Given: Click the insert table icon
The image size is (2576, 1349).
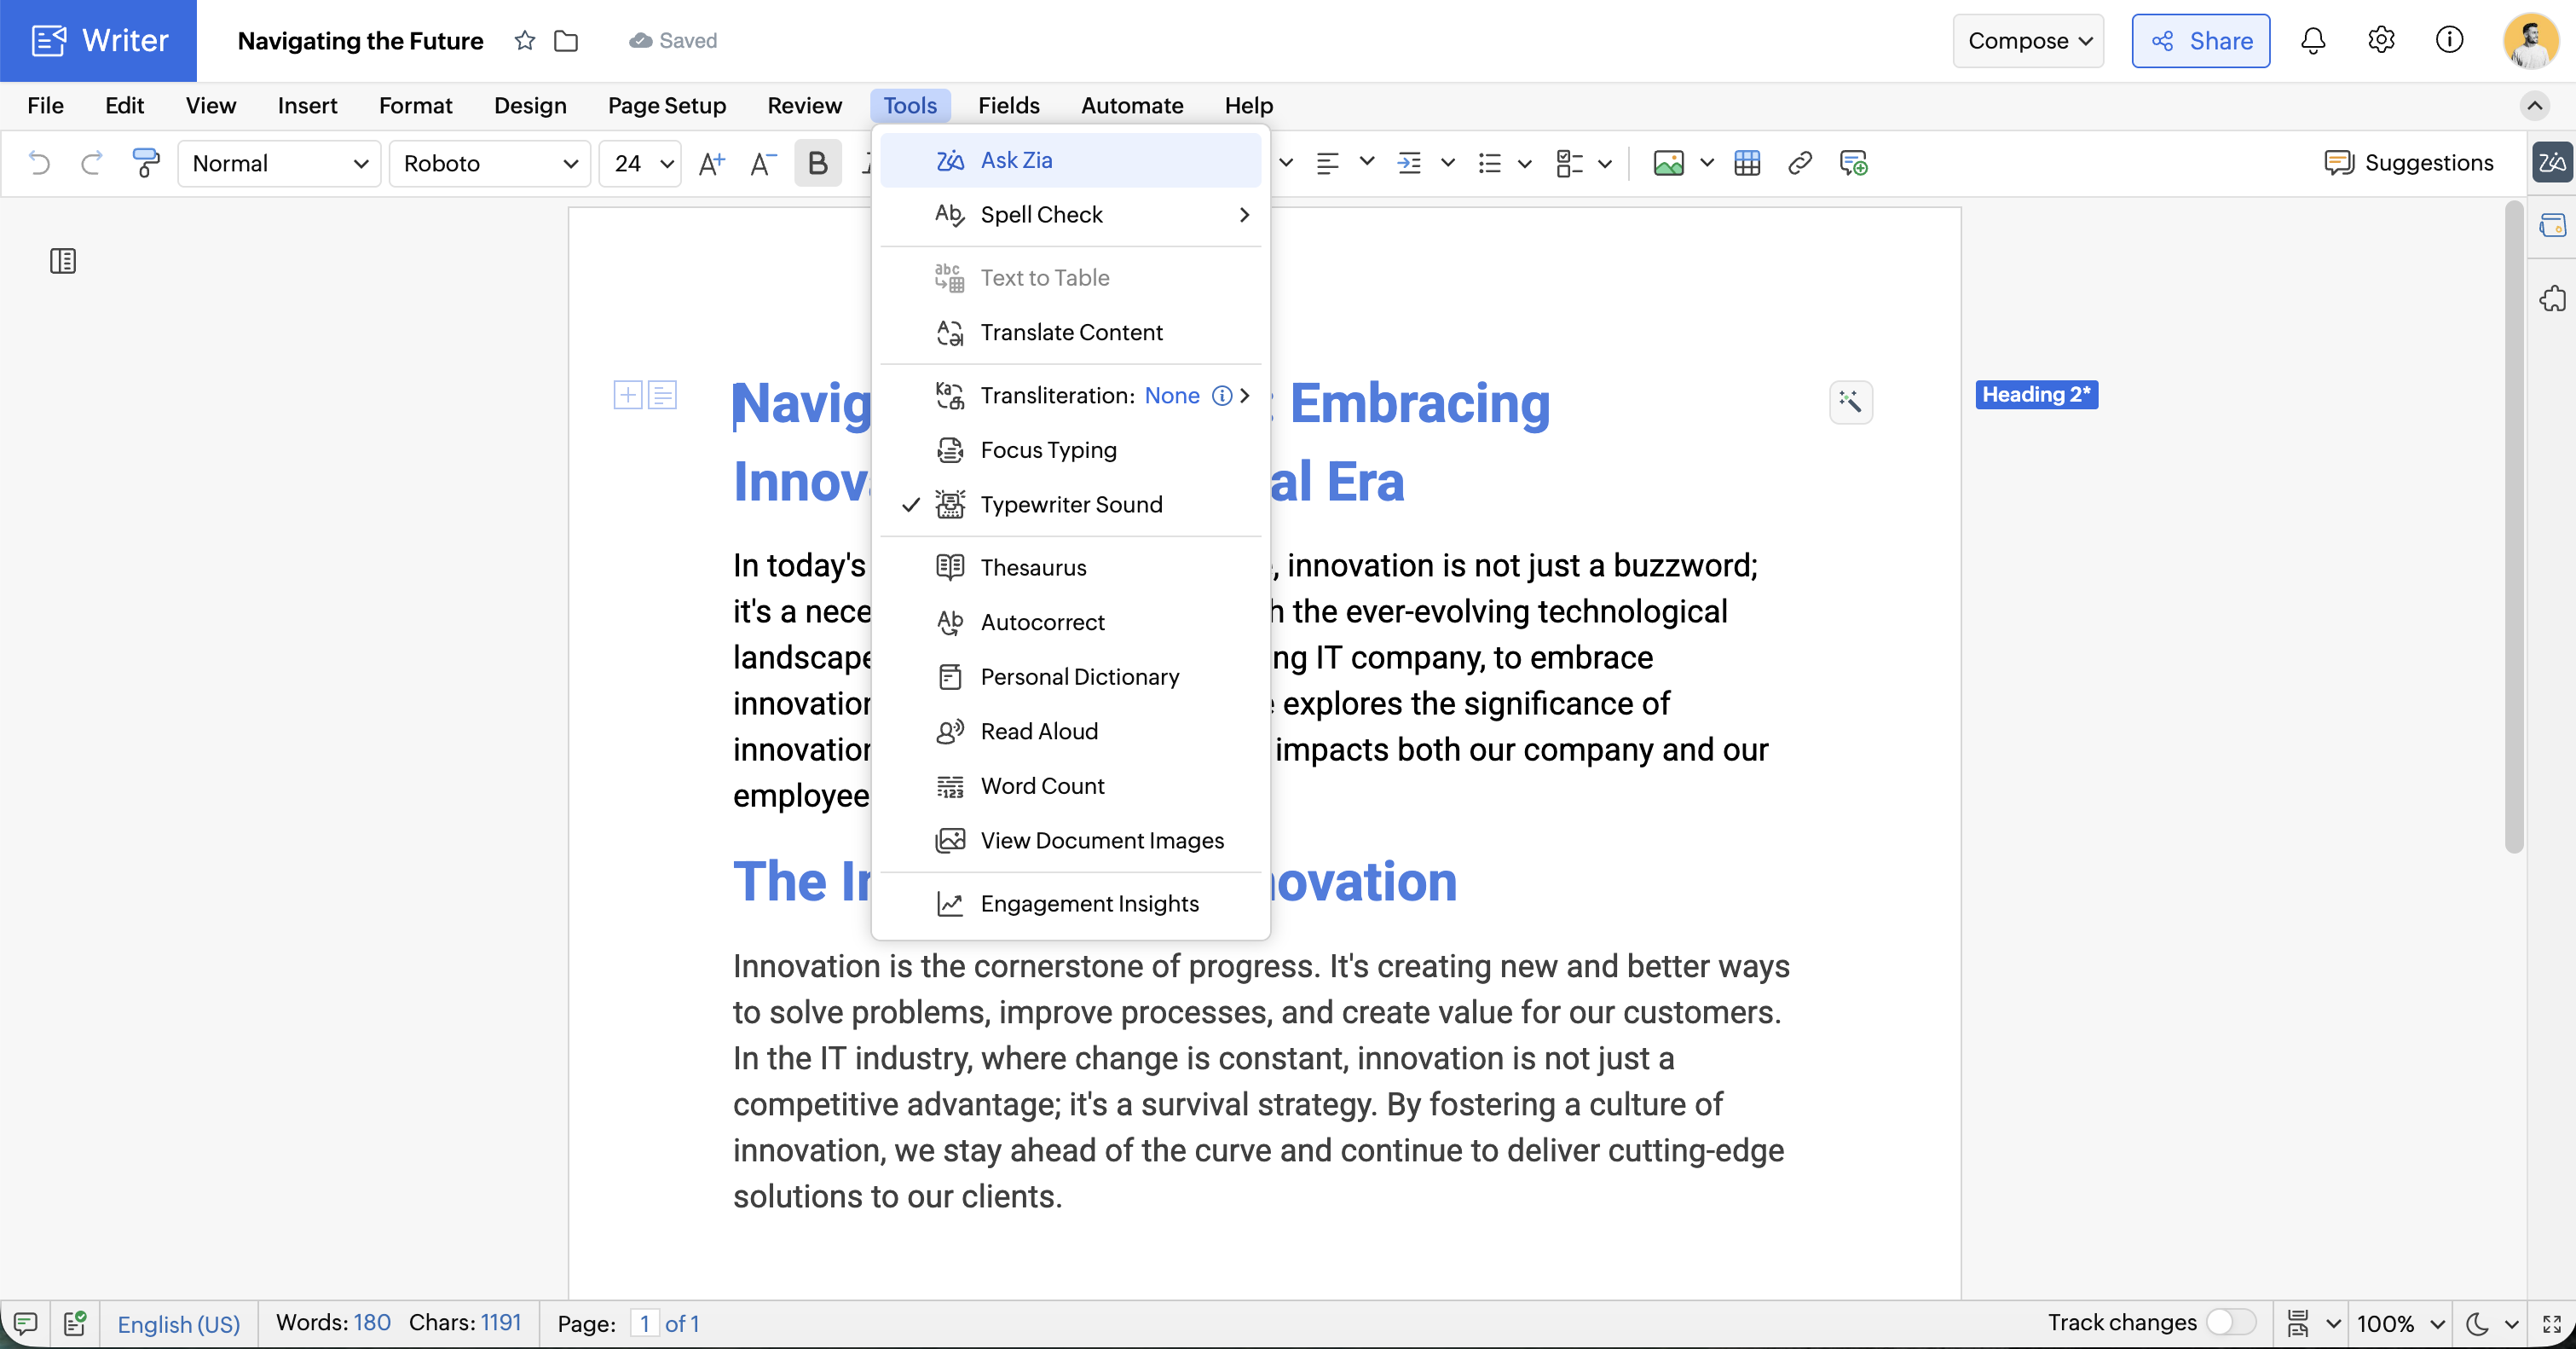Looking at the screenshot, I should pyautogui.click(x=1747, y=163).
